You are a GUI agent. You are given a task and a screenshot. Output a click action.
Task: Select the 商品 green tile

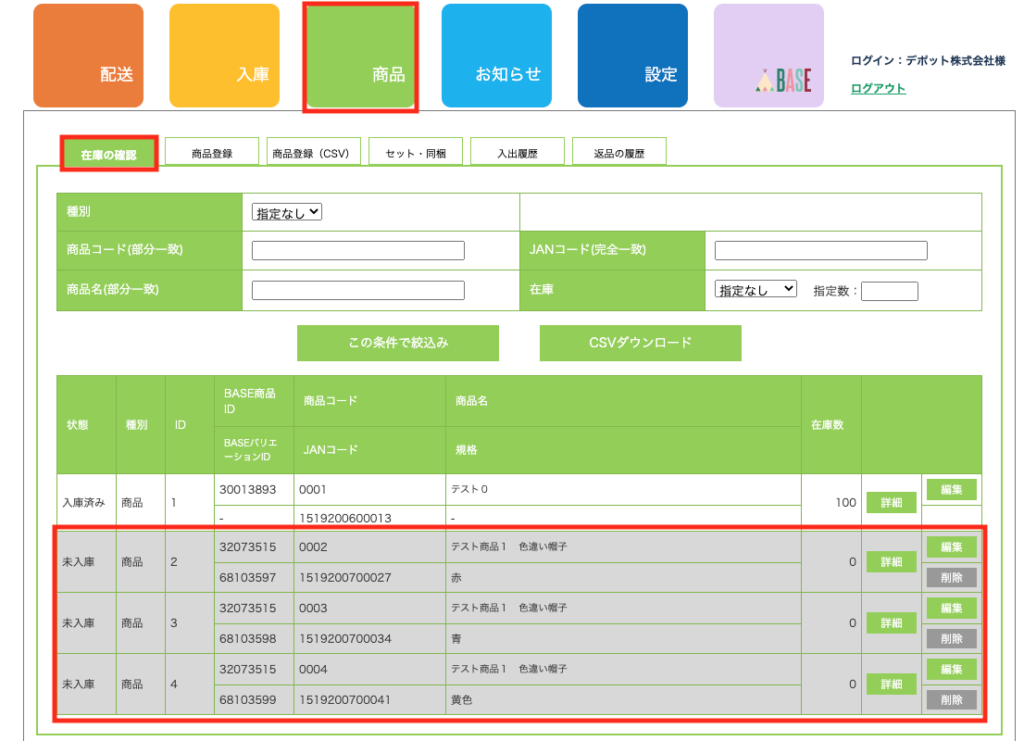[360, 56]
